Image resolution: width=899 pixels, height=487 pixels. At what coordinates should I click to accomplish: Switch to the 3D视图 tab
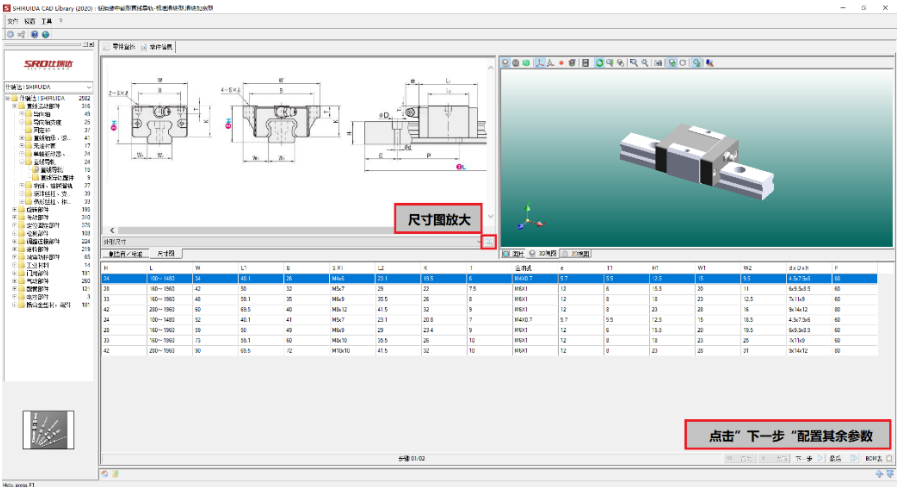tap(544, 254)
